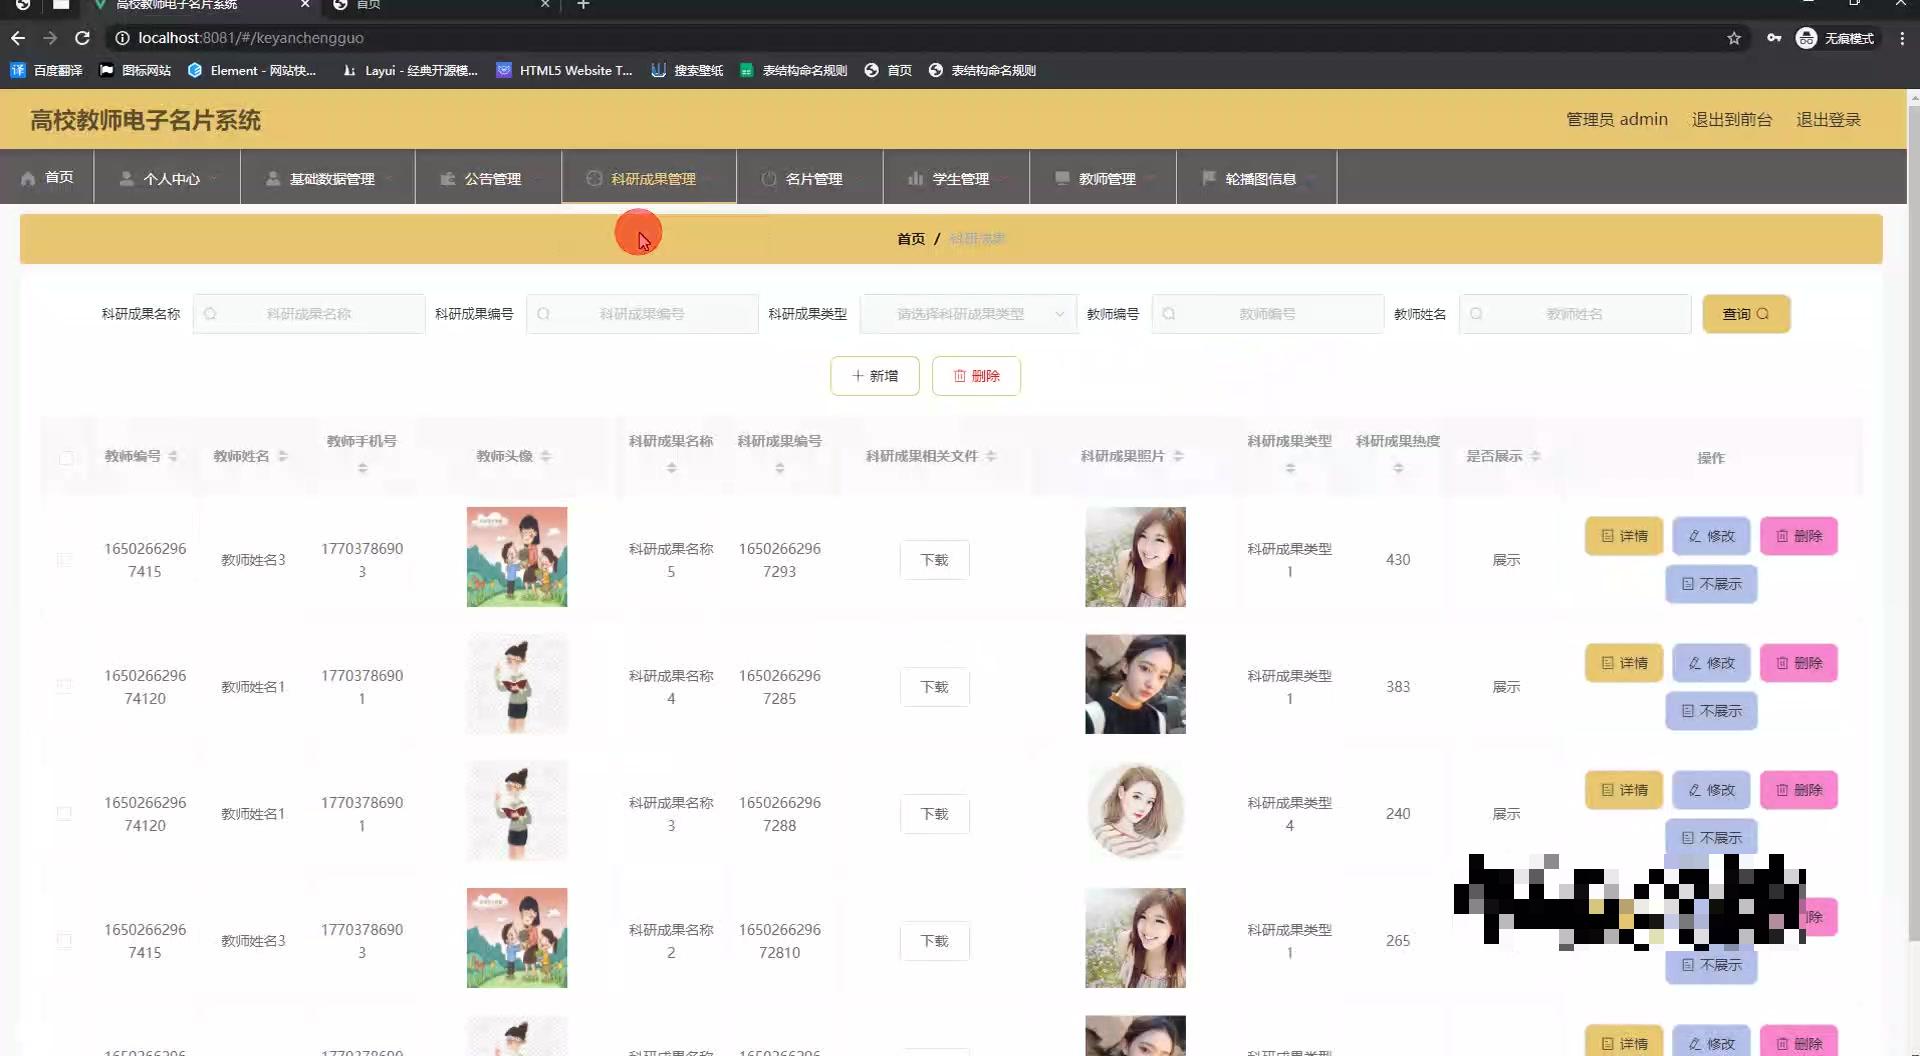Screen dimensions: 1920x1056
Task: Sort table by 科研成果热度 arrows
Action: 1397,465
